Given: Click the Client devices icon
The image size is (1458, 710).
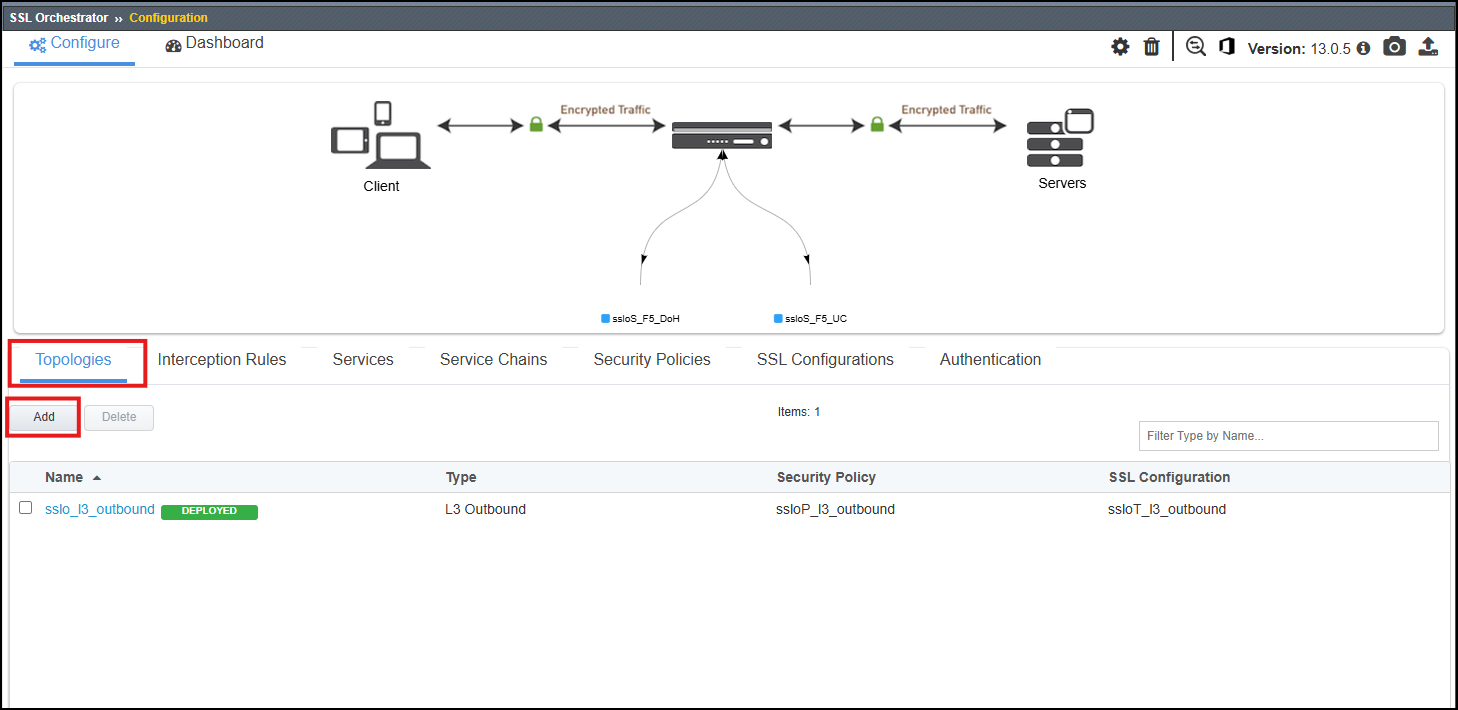Looking at the screenshot, I should pyautogui.click(x=381, y=135).
